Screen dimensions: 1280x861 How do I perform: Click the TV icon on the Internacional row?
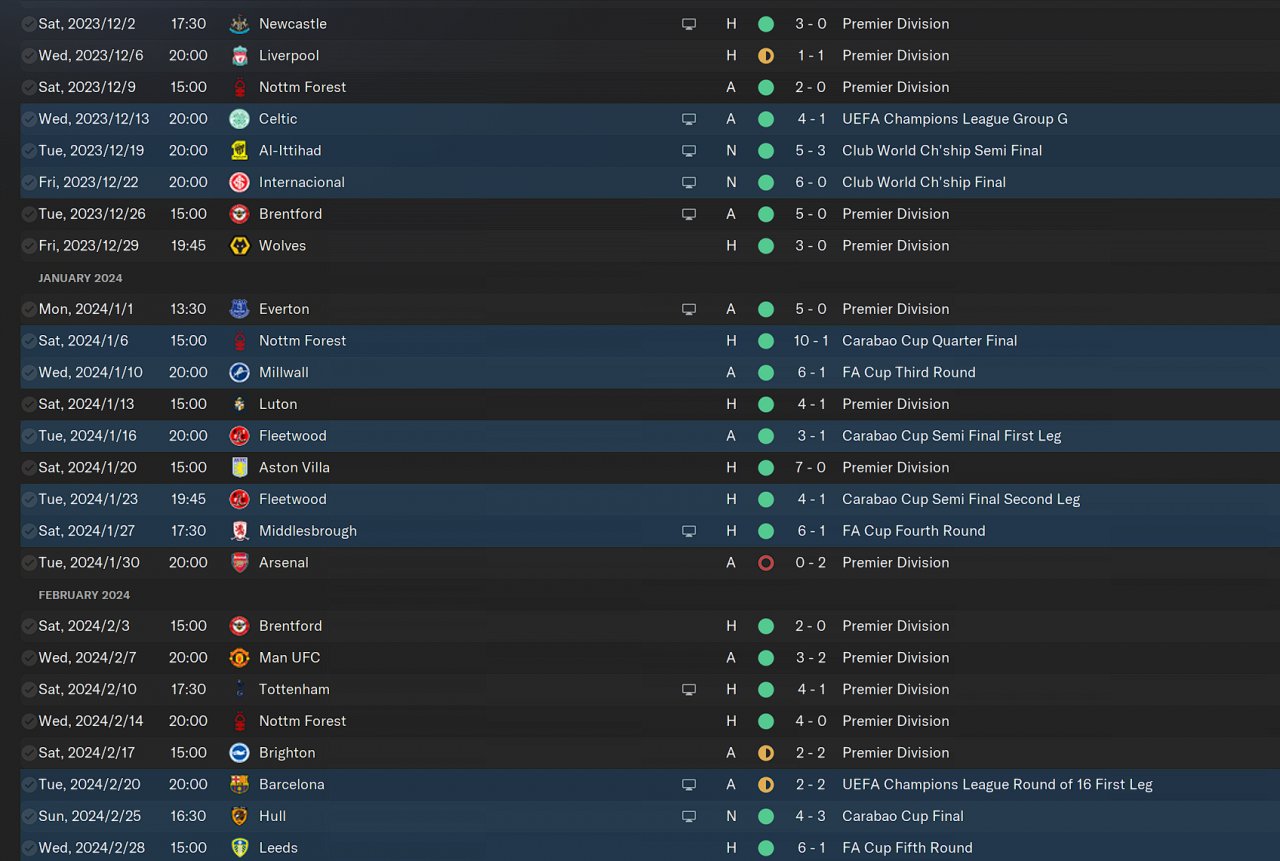tap(688, 183)
